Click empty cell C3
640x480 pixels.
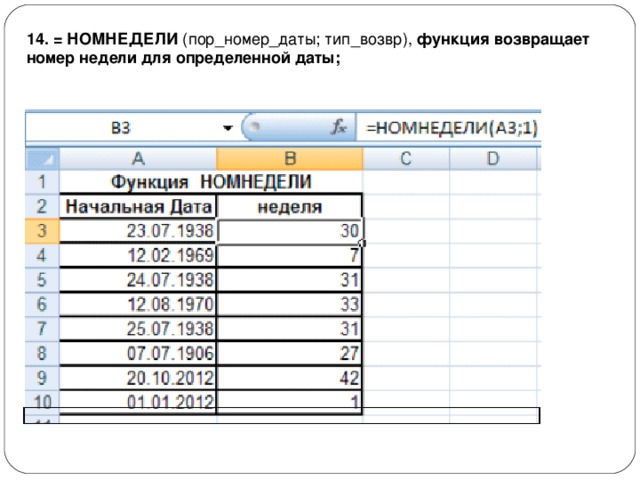406,231
